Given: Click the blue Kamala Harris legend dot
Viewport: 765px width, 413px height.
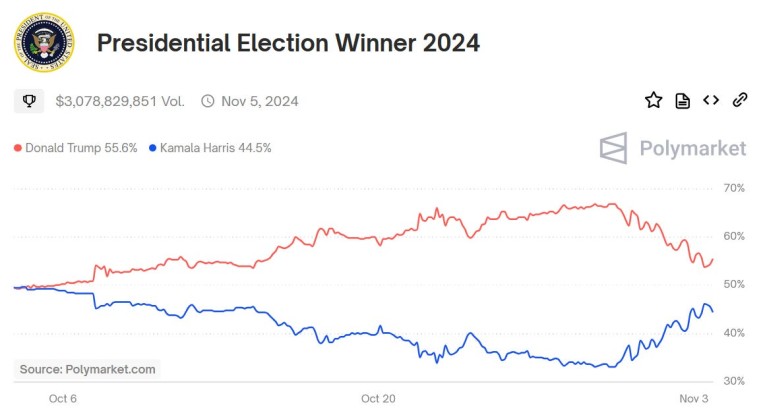Looking at the screenshot, I should click(x=152, y=148).
